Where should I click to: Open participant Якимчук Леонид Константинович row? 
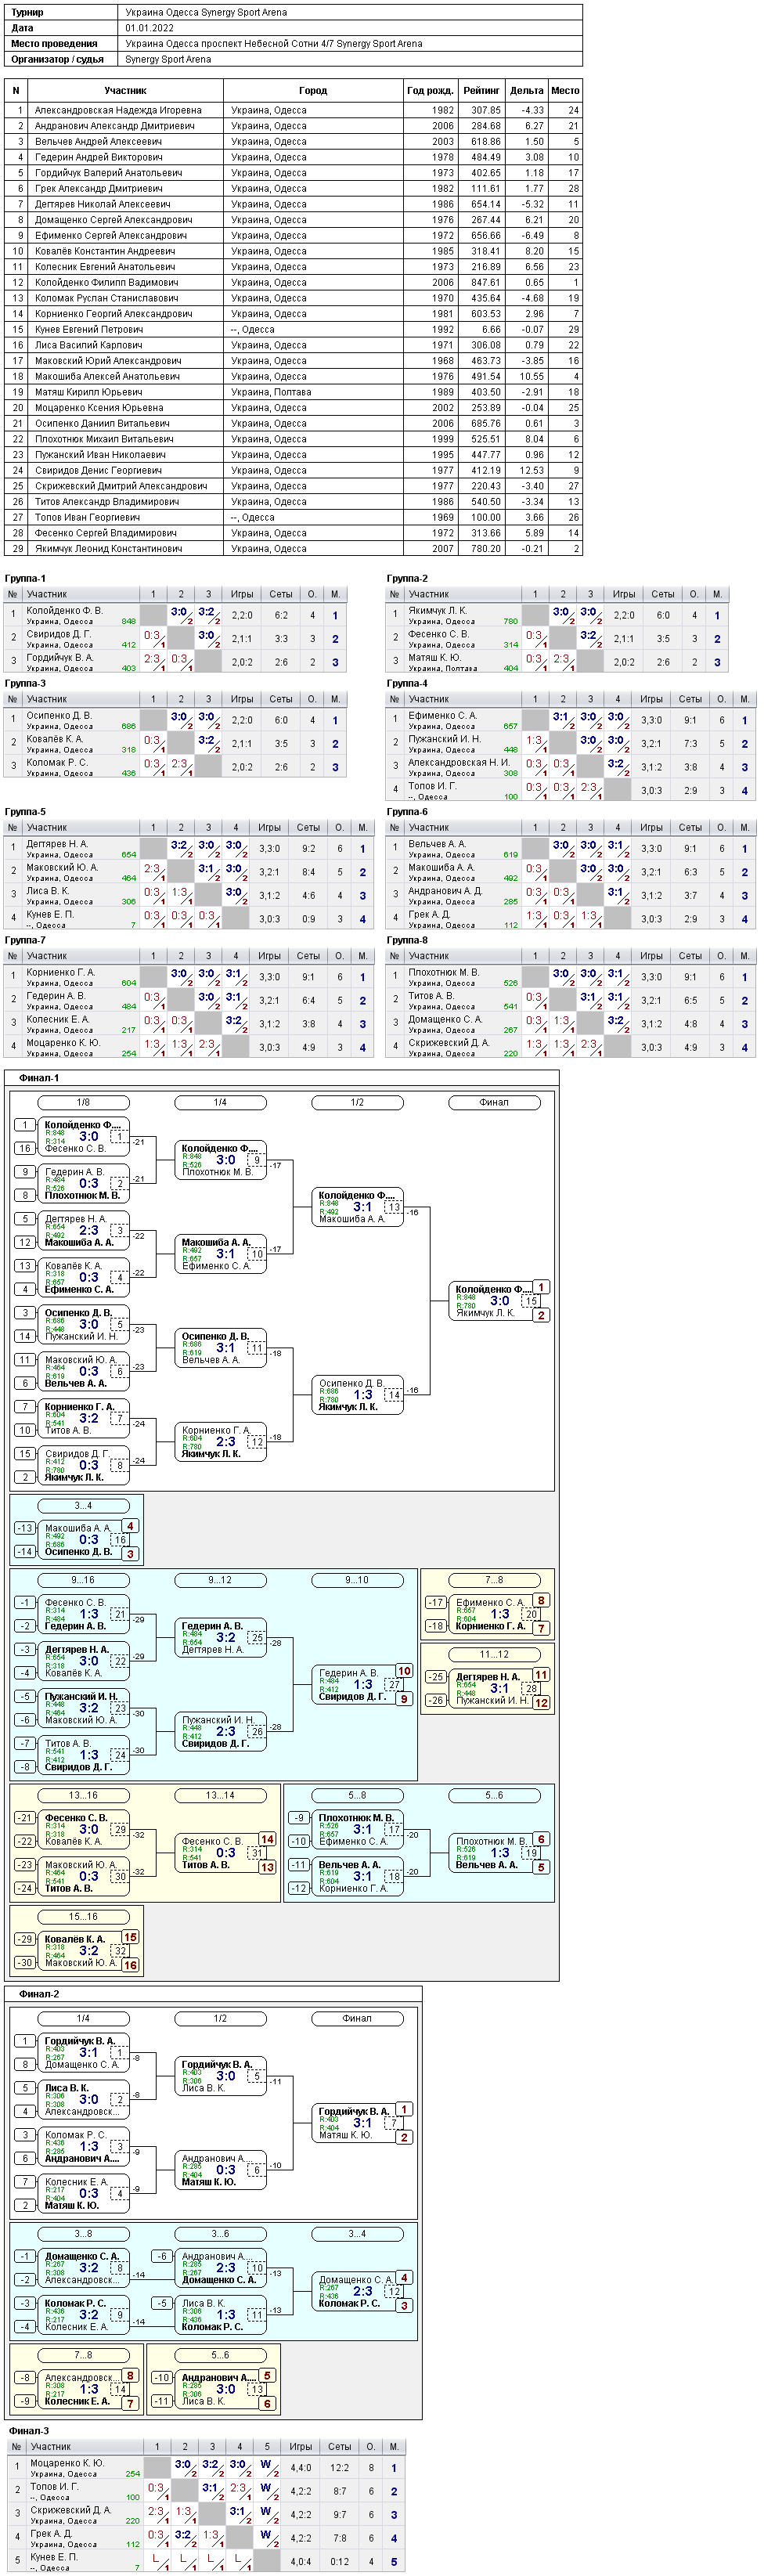pyautogui.click(x=293, y=549)
